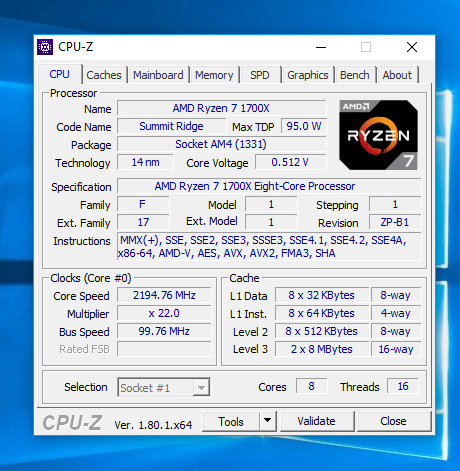Click the L1 Data value 8 x 32 KBytes
This screenshot has width=460, height=471.
321,295
